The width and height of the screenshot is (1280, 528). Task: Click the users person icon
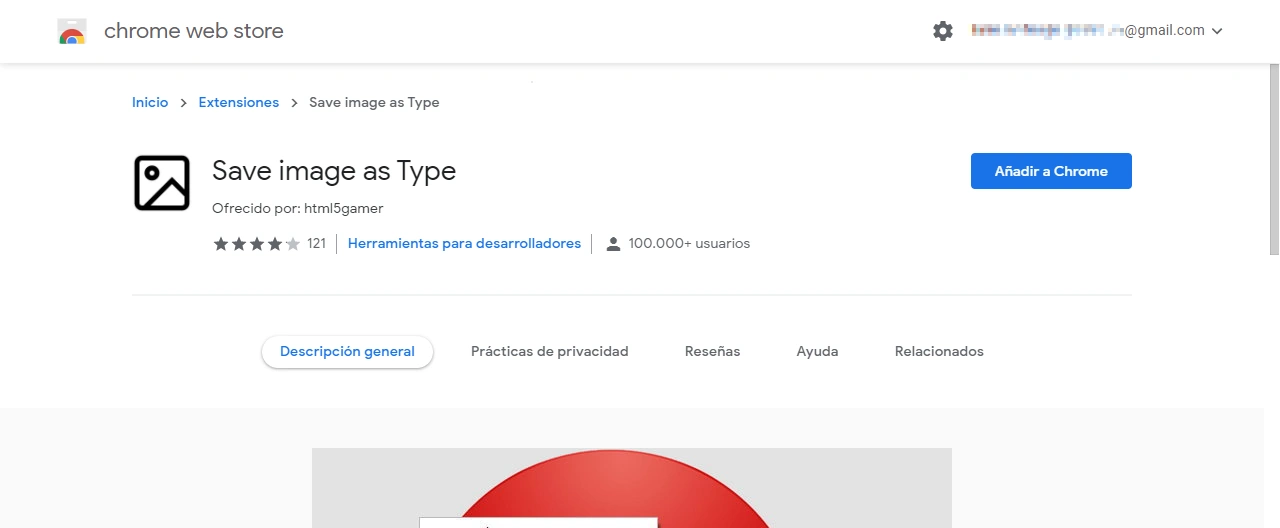click(x=613, y=244)
